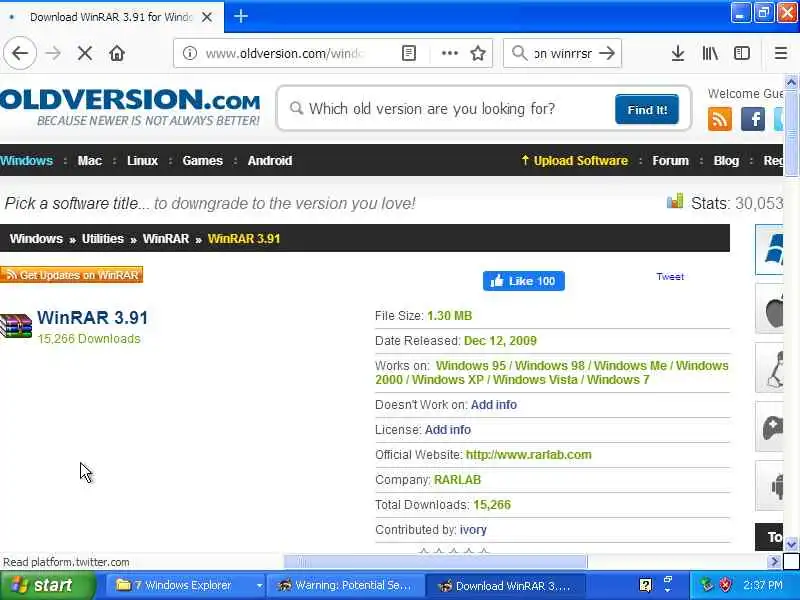This screenshot has height=600, width=800.
Task: Select the Windows platform sidebar icon
Action: (x=769, y=249)
